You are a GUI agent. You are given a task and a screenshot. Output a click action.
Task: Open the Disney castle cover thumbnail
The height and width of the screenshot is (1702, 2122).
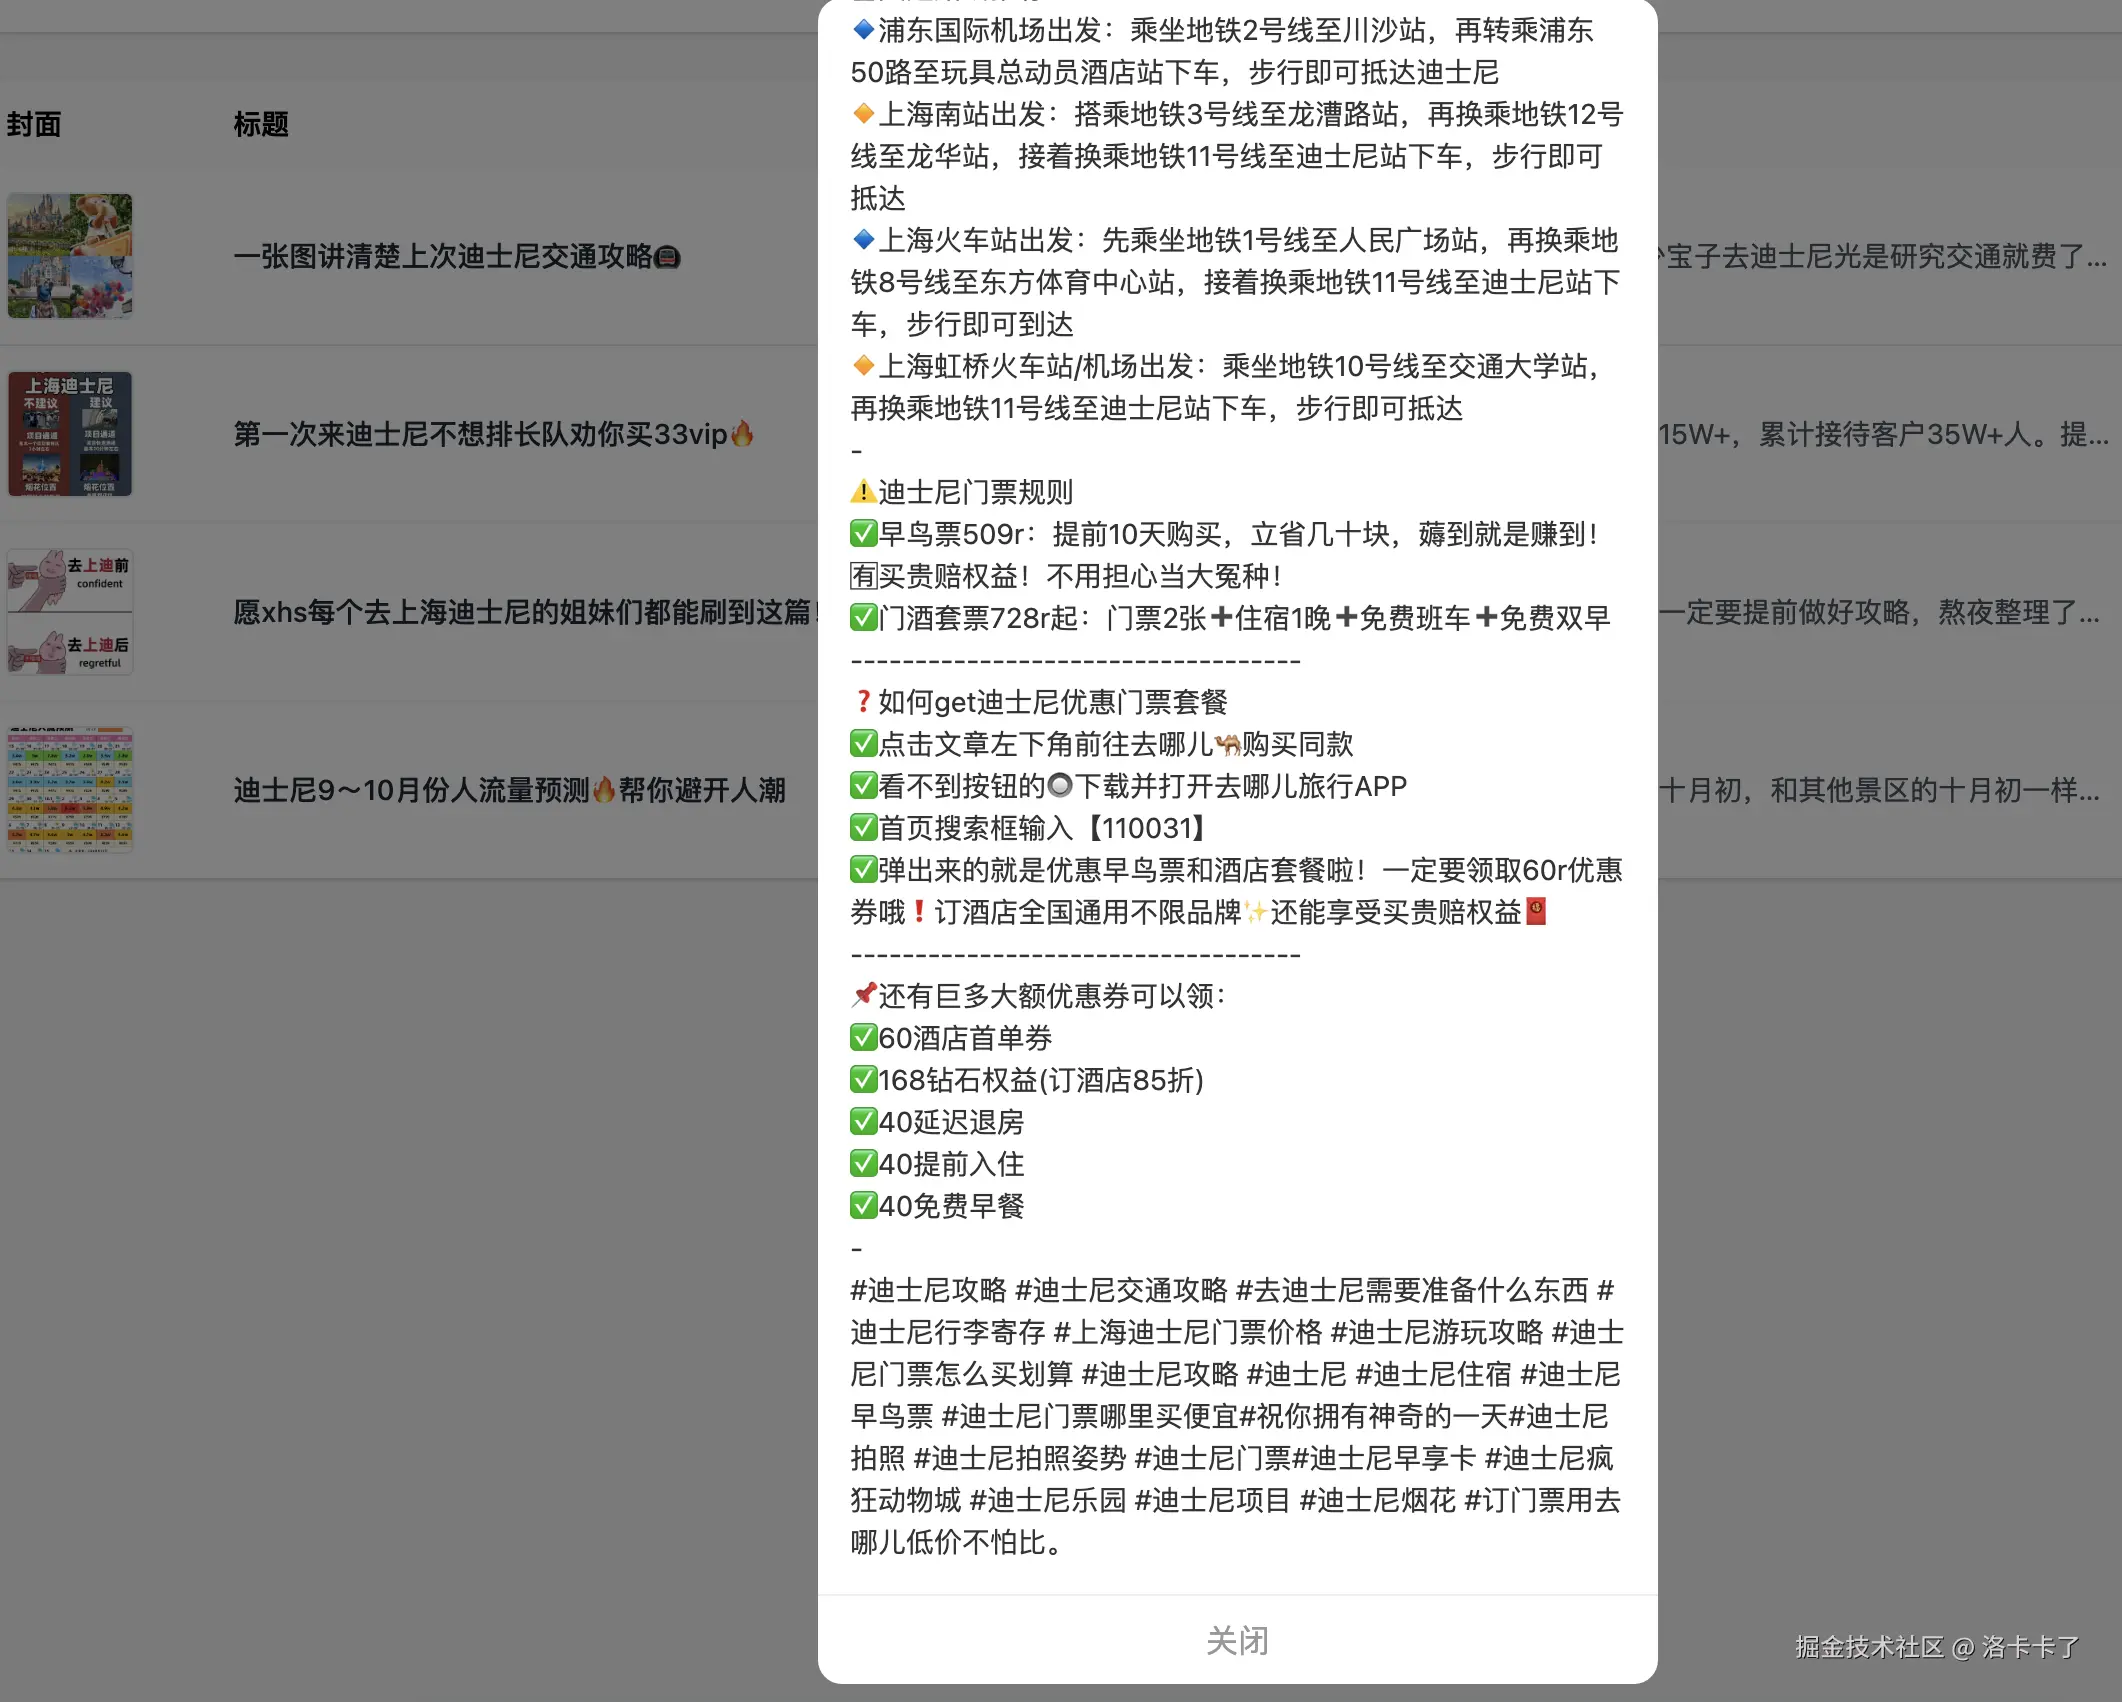click(70, 256)
